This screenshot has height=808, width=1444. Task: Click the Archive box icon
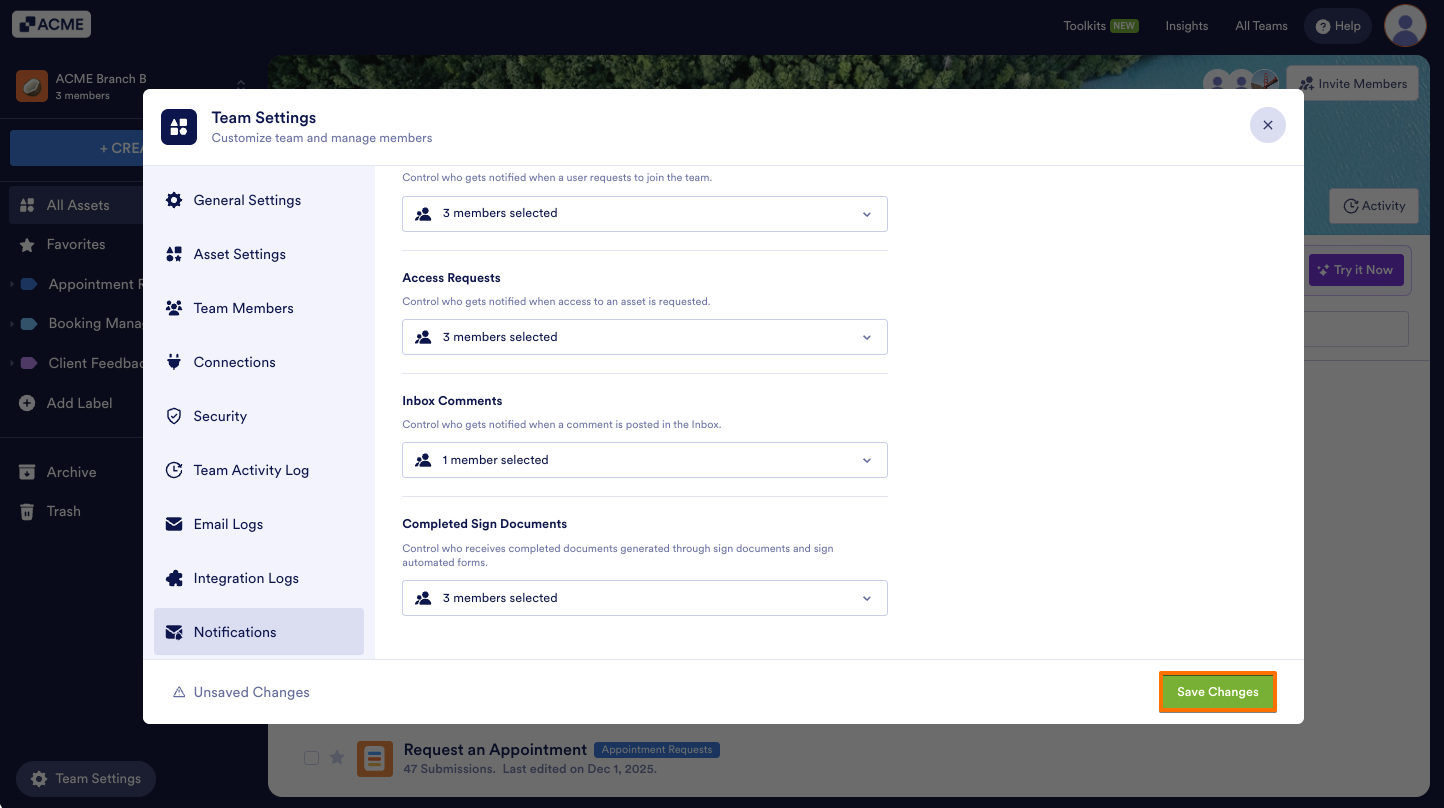pos(27,472)
